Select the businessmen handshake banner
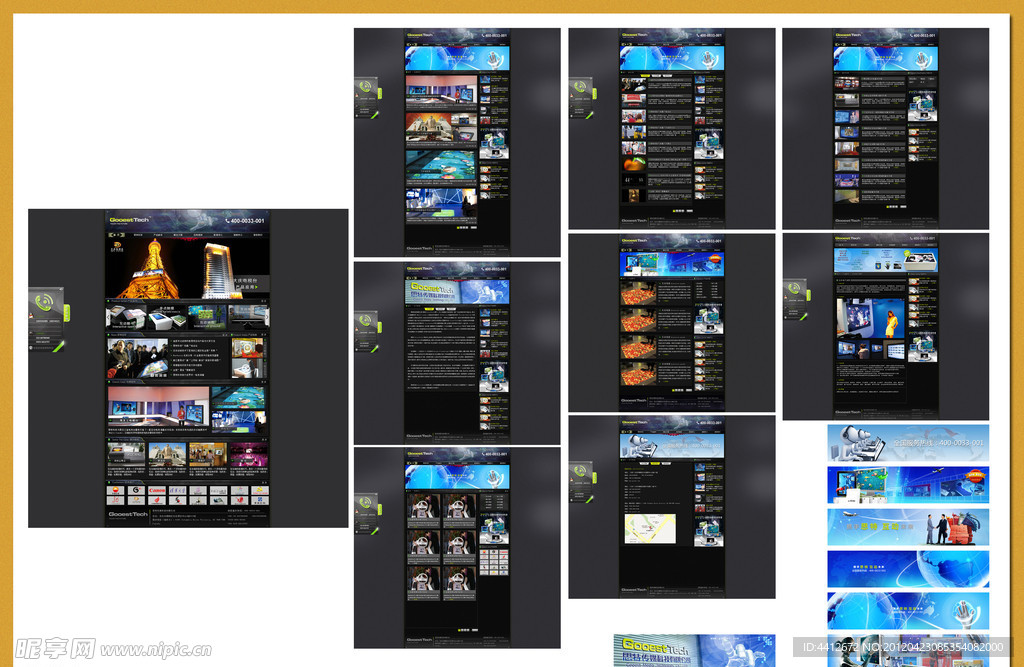 (x=907, y=527)
